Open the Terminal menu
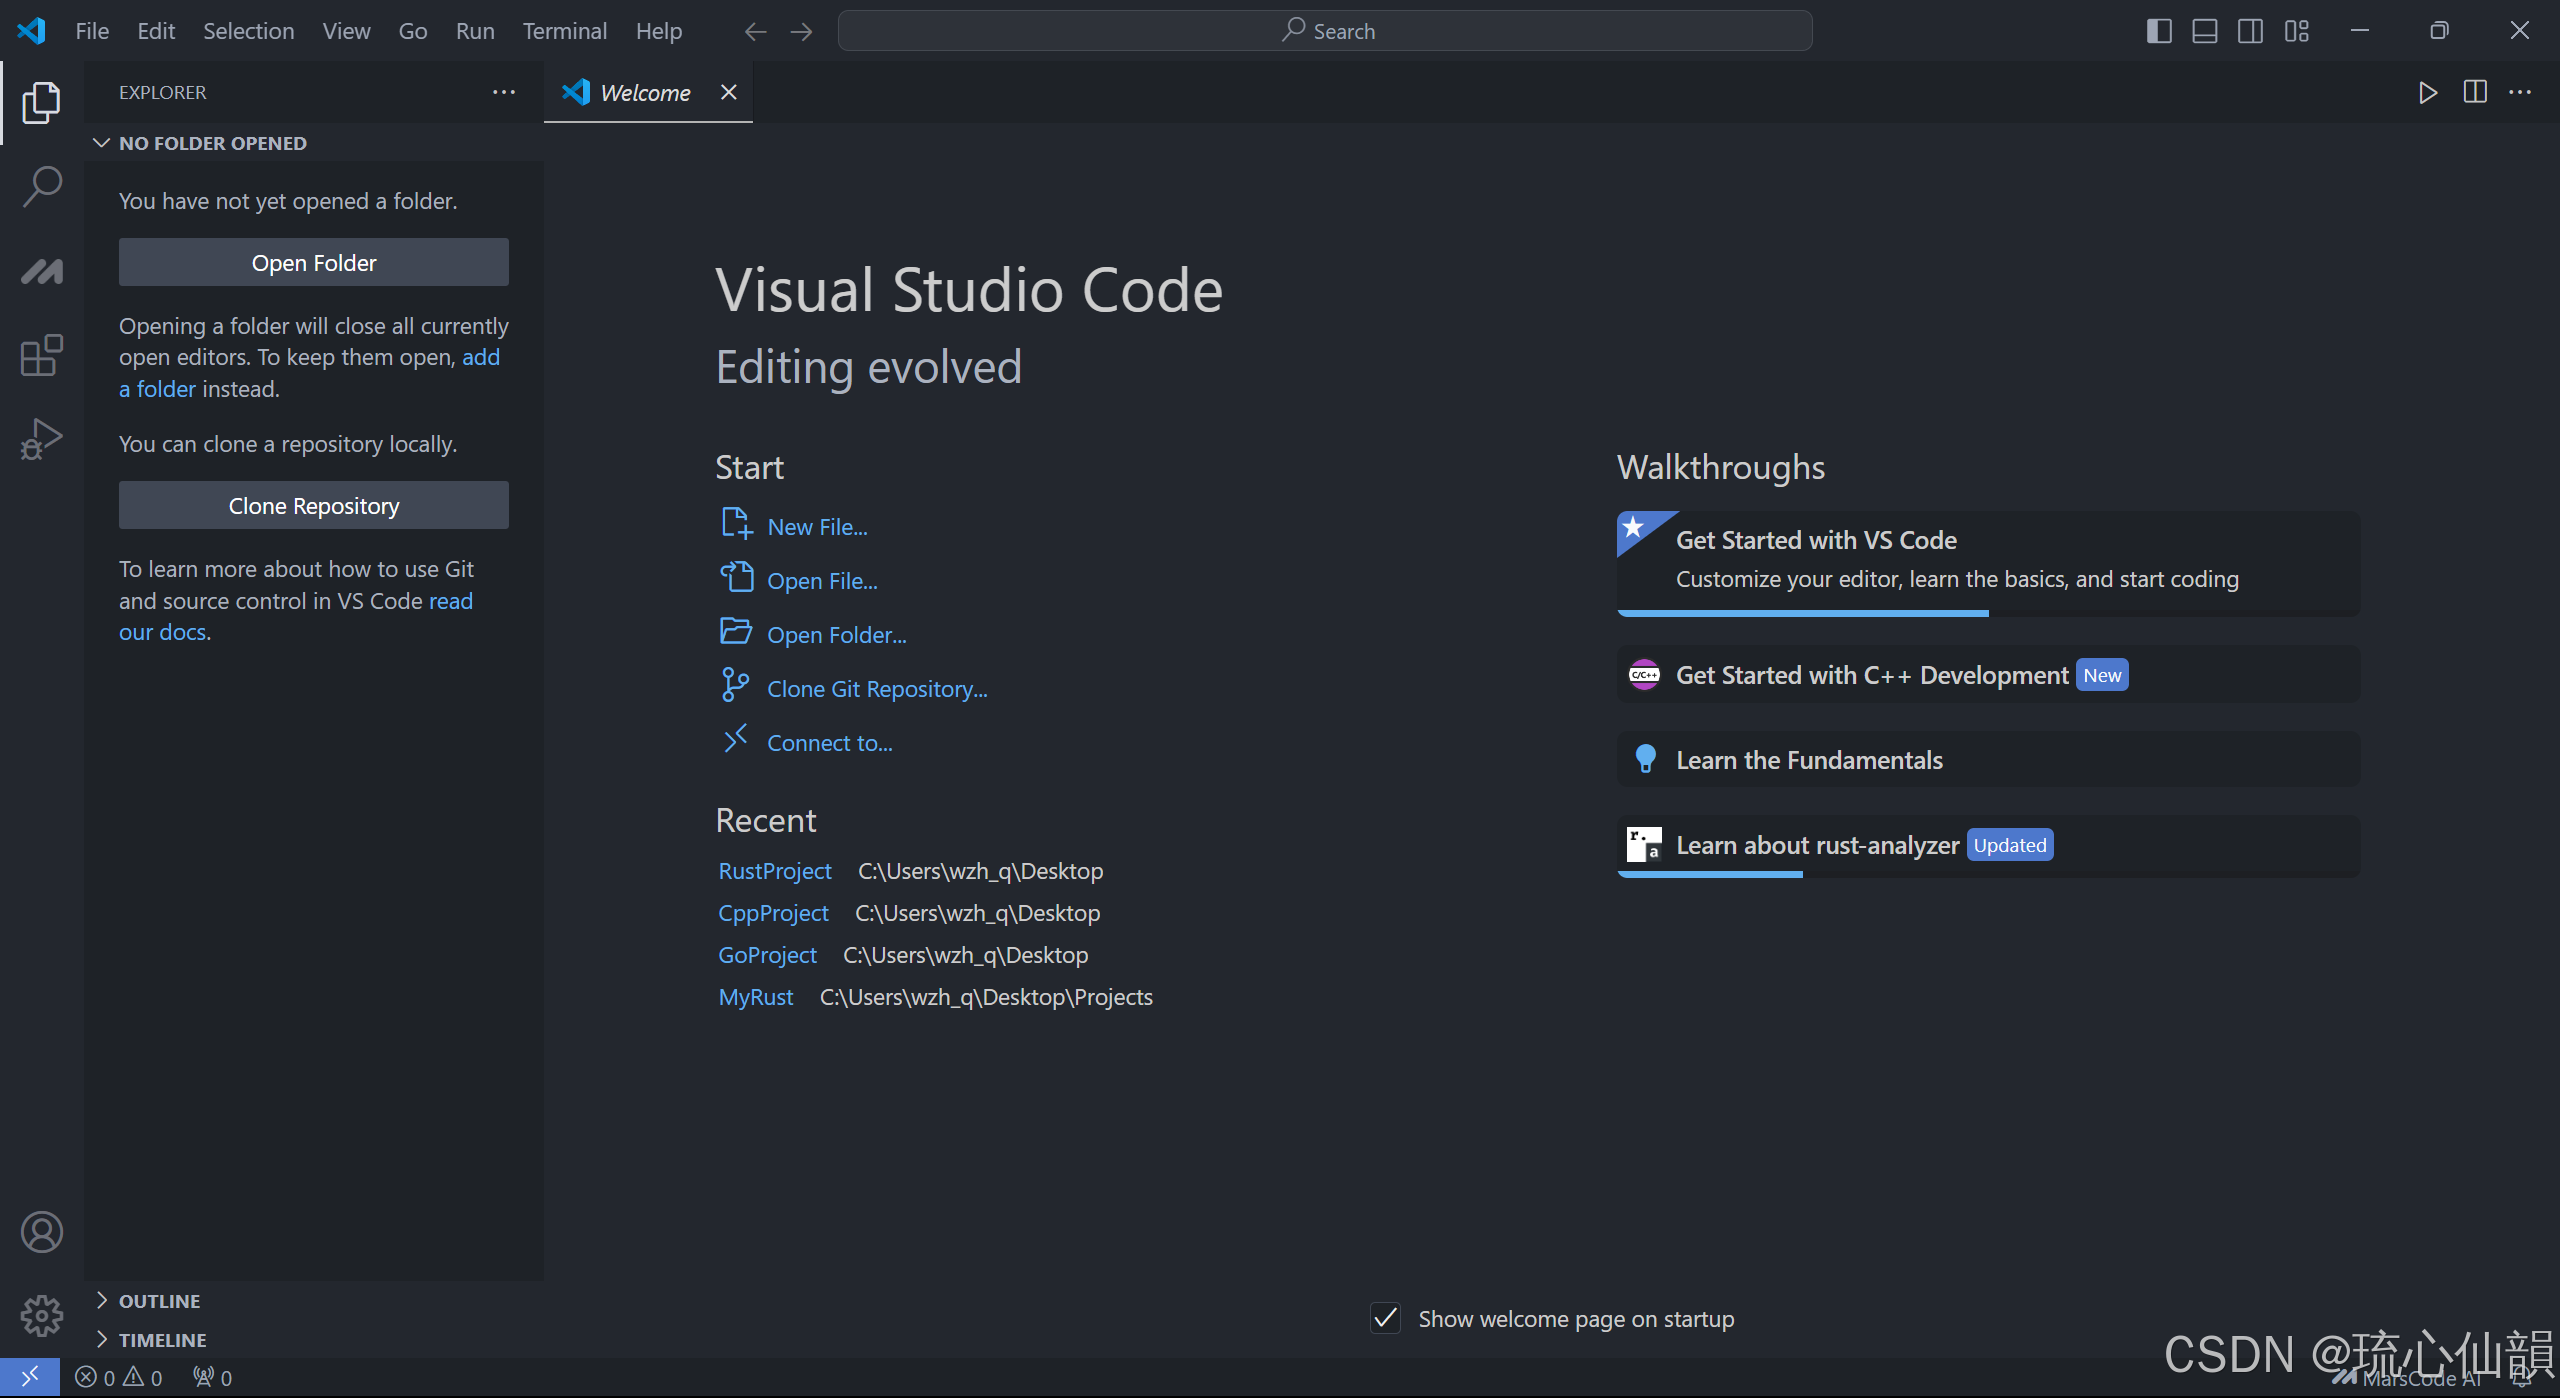Screen dimensions: 2560x1398 (x=564, y=31)
